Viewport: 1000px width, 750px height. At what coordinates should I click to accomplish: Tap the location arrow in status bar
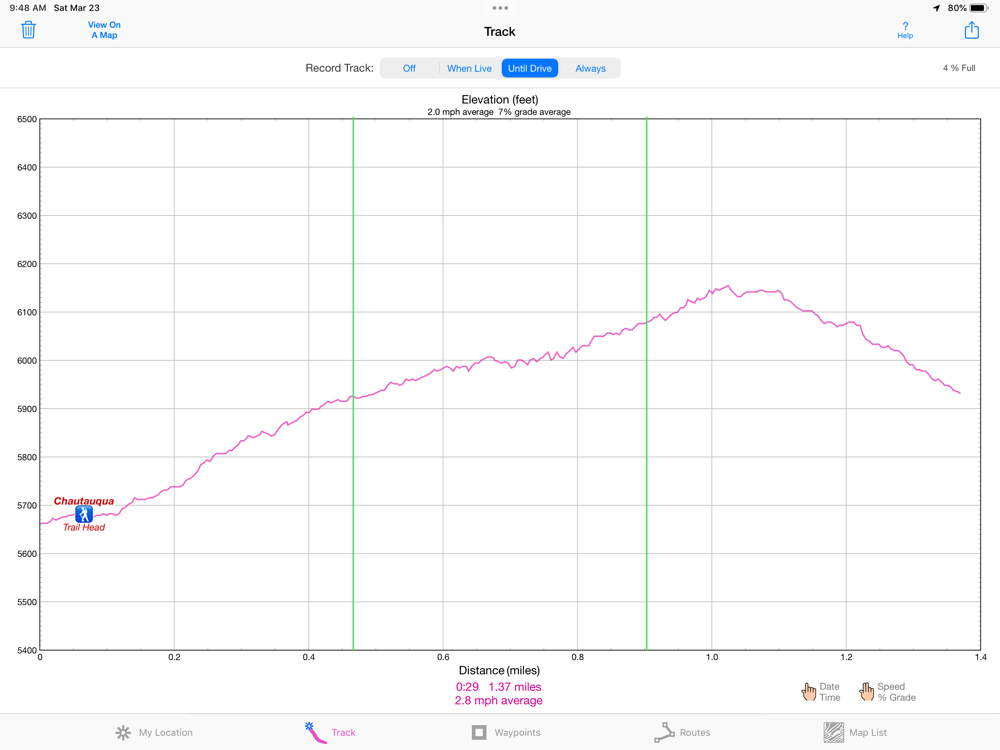936,8
